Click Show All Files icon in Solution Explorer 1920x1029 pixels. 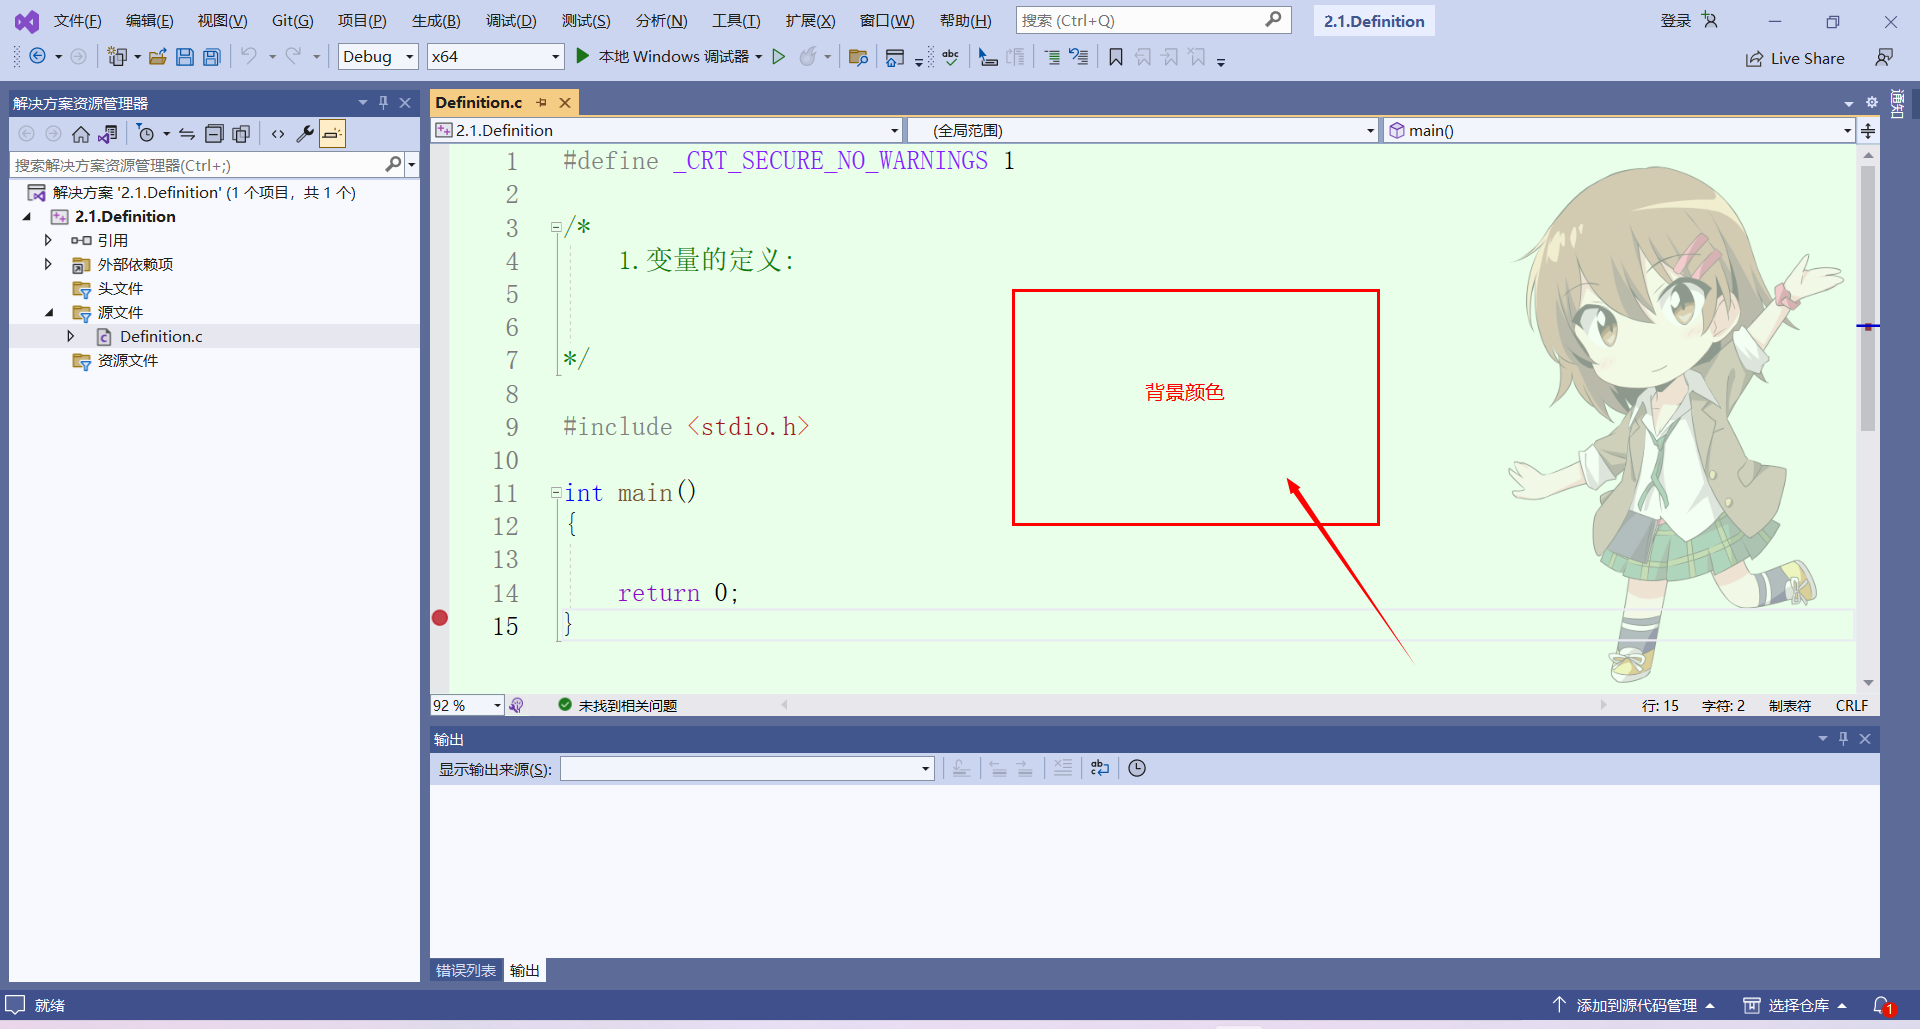[241, 134]
